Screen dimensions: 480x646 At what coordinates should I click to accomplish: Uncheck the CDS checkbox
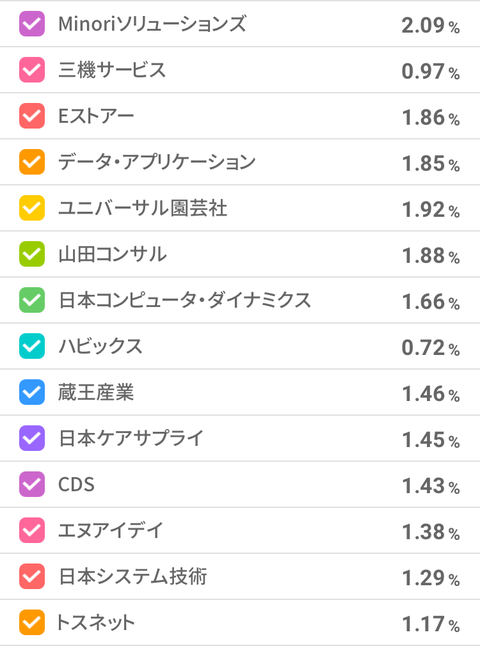tap(32, 484)
